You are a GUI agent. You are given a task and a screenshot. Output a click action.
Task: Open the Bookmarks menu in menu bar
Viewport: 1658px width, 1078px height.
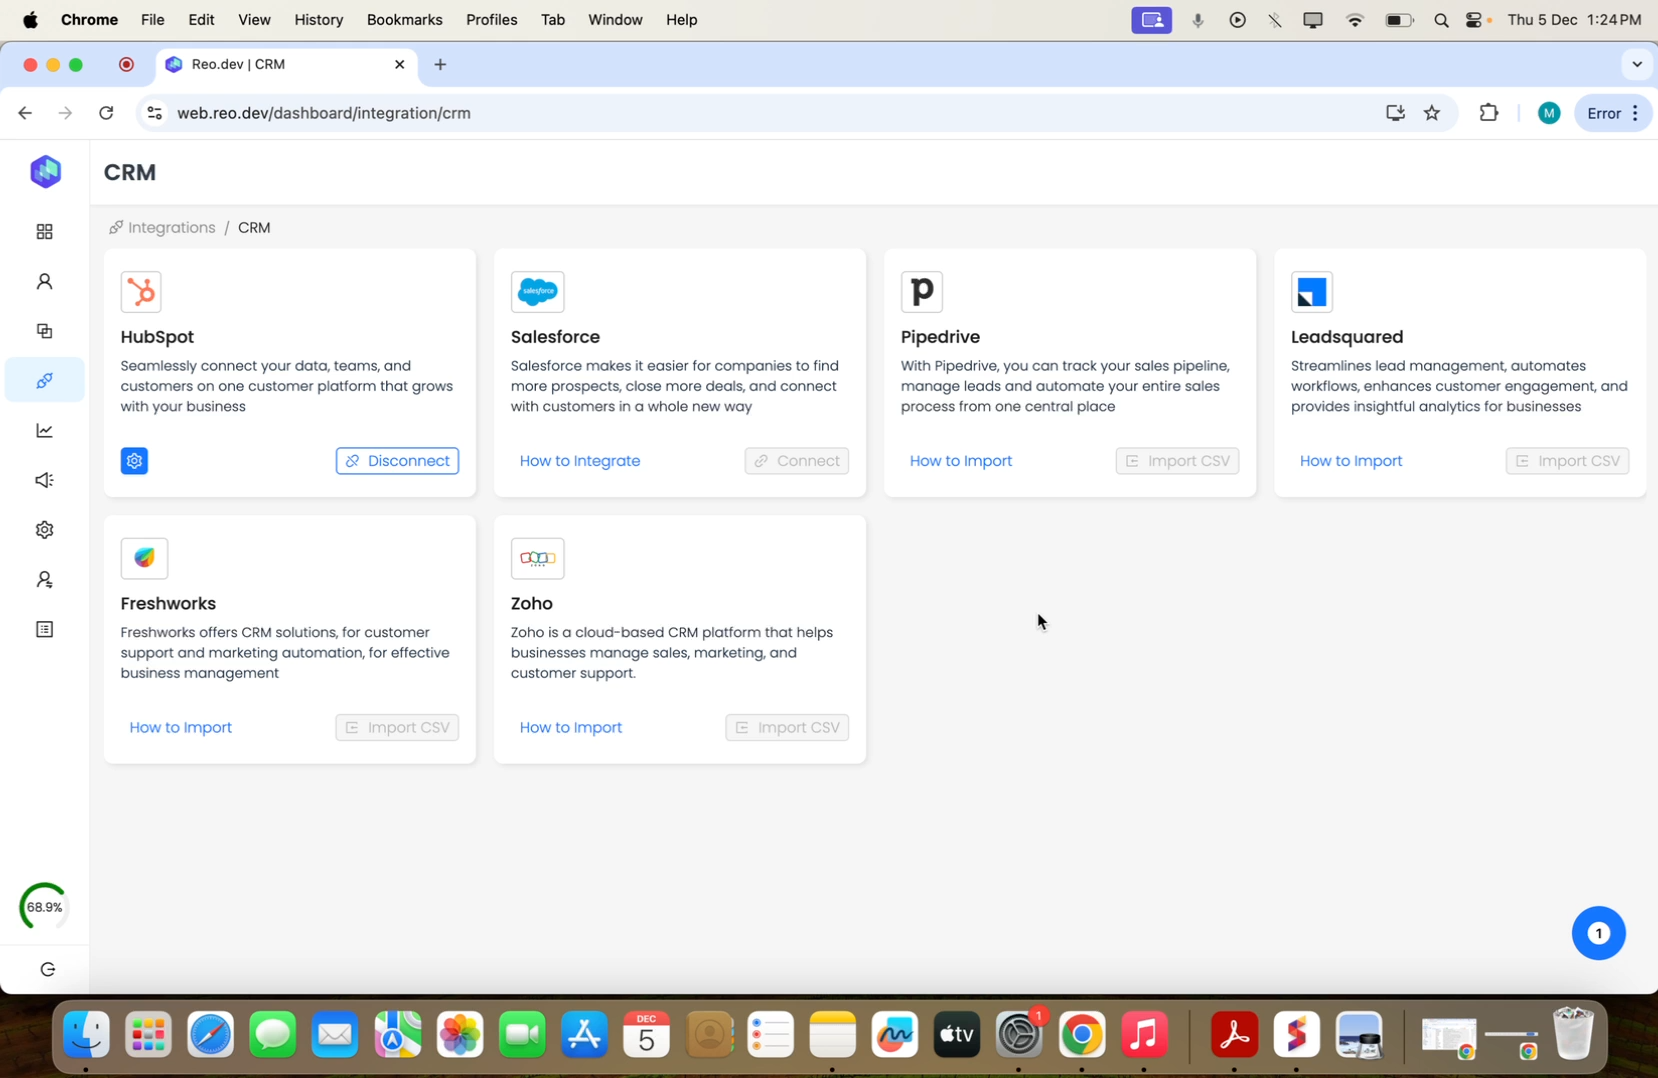click(404, 20)
